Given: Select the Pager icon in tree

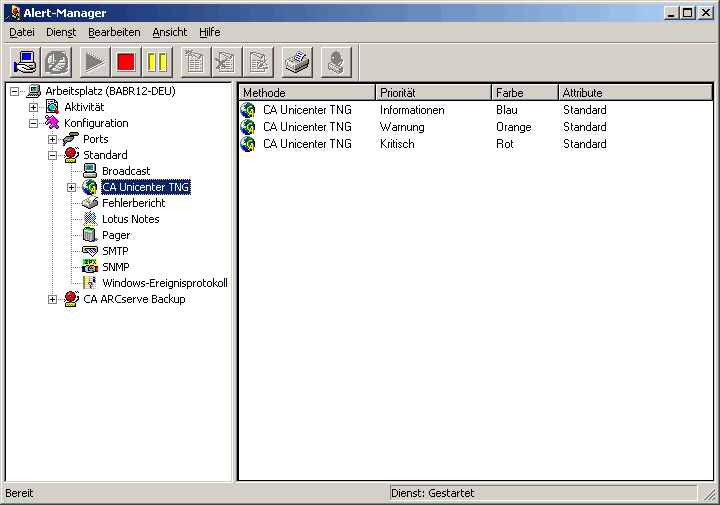Looking at the screenshot, I should pyautogui.click(x=90, y=235).
